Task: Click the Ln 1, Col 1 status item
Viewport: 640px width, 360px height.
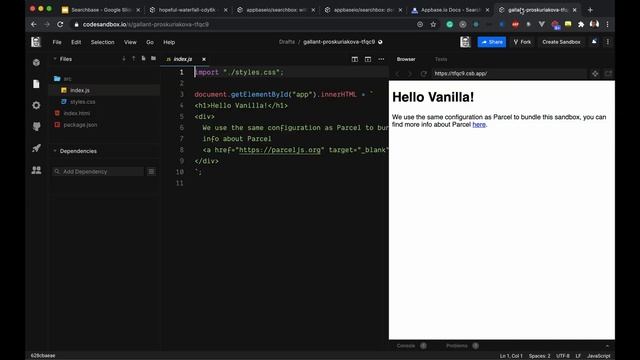Action: click(511, 356)
